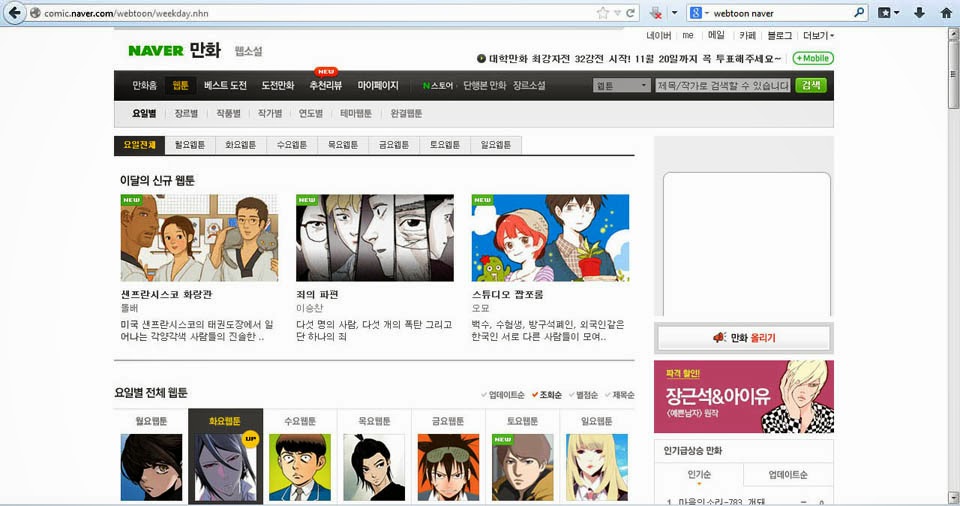Open the 메일 link at top
Viewport: 960px width, 506px height.
[x=716, y=36]
